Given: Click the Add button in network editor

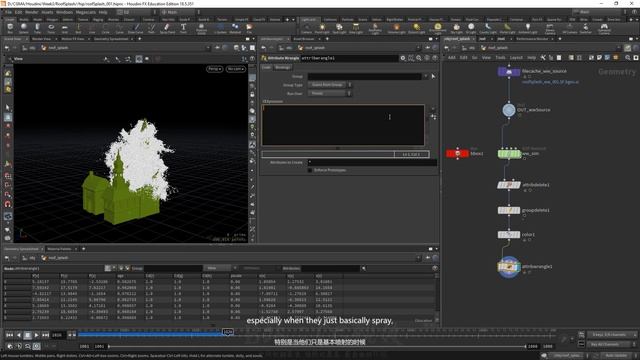Looking at the screenshot, I should point(451,58).
